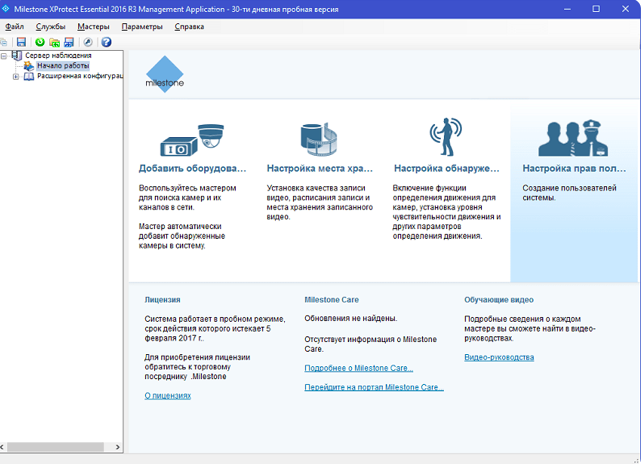This screenshot has width=641, height=464.
Task: Open help via the blue question mark icon
Action: pyautogui.click(x=106, y=42)
